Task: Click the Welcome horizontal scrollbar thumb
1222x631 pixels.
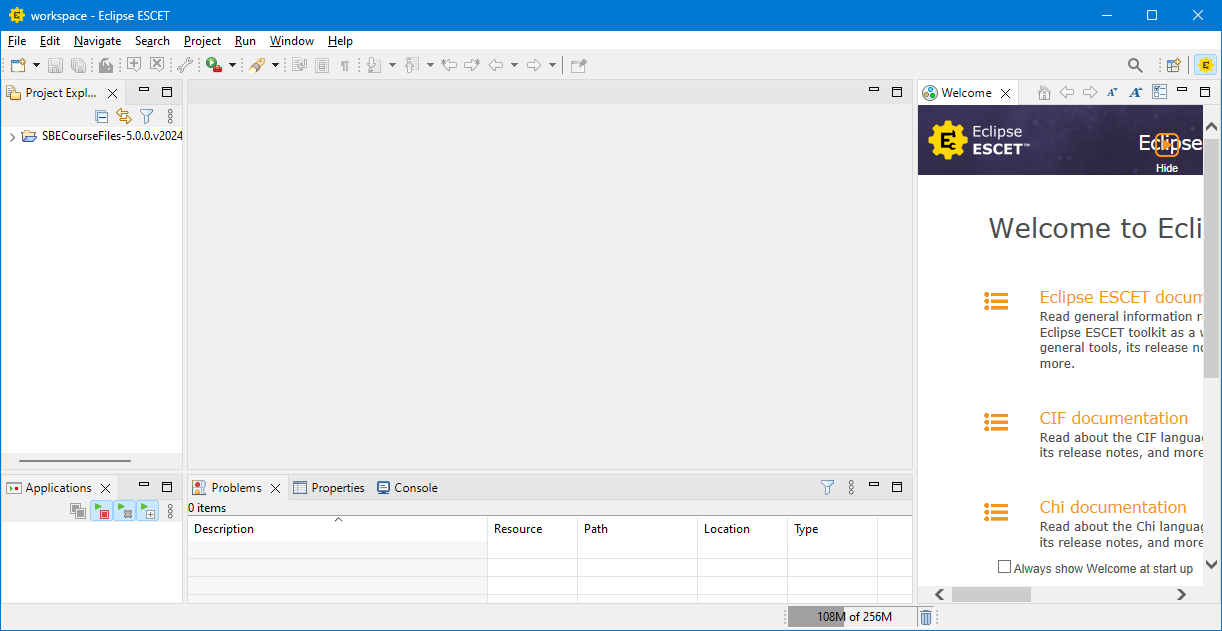Action: pyautogui.click(x=990, y=594)
